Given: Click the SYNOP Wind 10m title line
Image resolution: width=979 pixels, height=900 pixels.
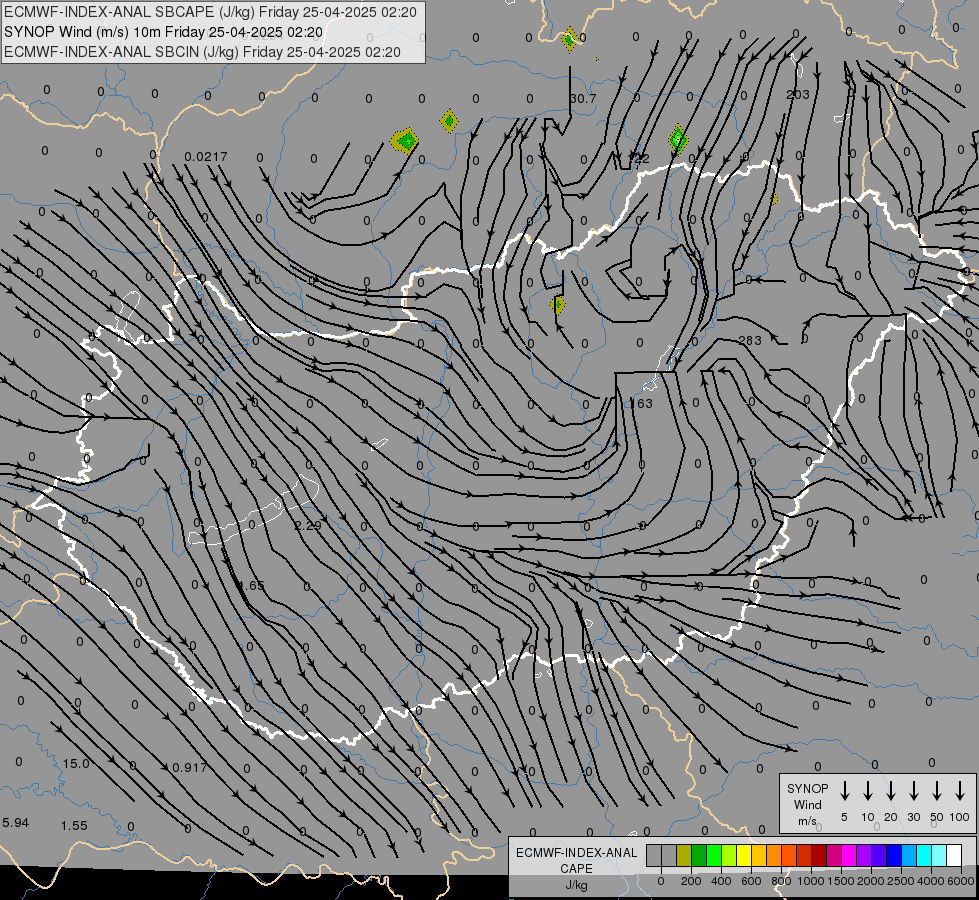Looking at the screenshot, I should tap(164, 32).
